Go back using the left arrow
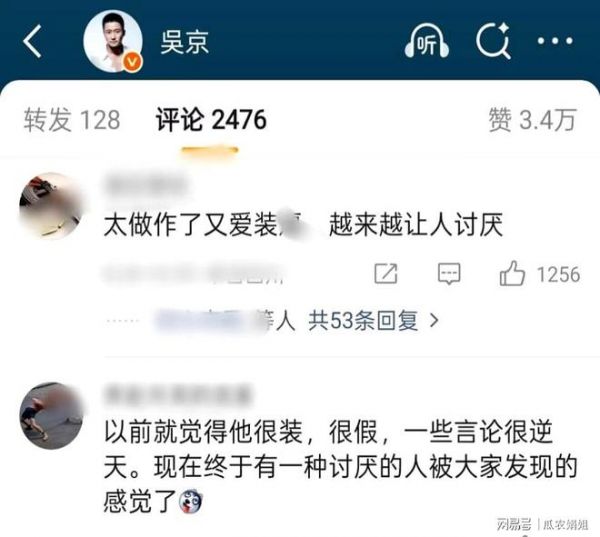The height and width of the screenshot is (537, 600). (x=32, y=41)
